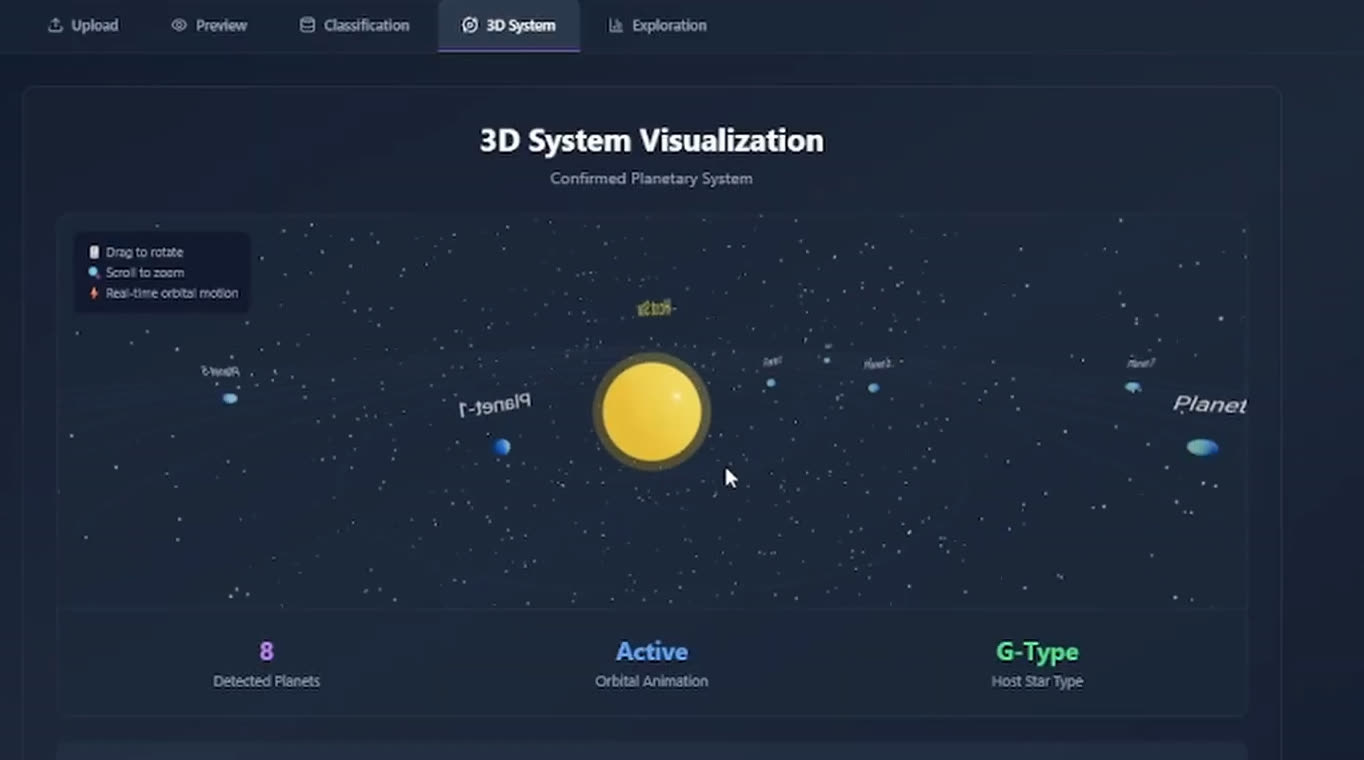The image size is (1364, 760).
Task: Click the purple 8 detected planets counter
Action: [266, 651]
